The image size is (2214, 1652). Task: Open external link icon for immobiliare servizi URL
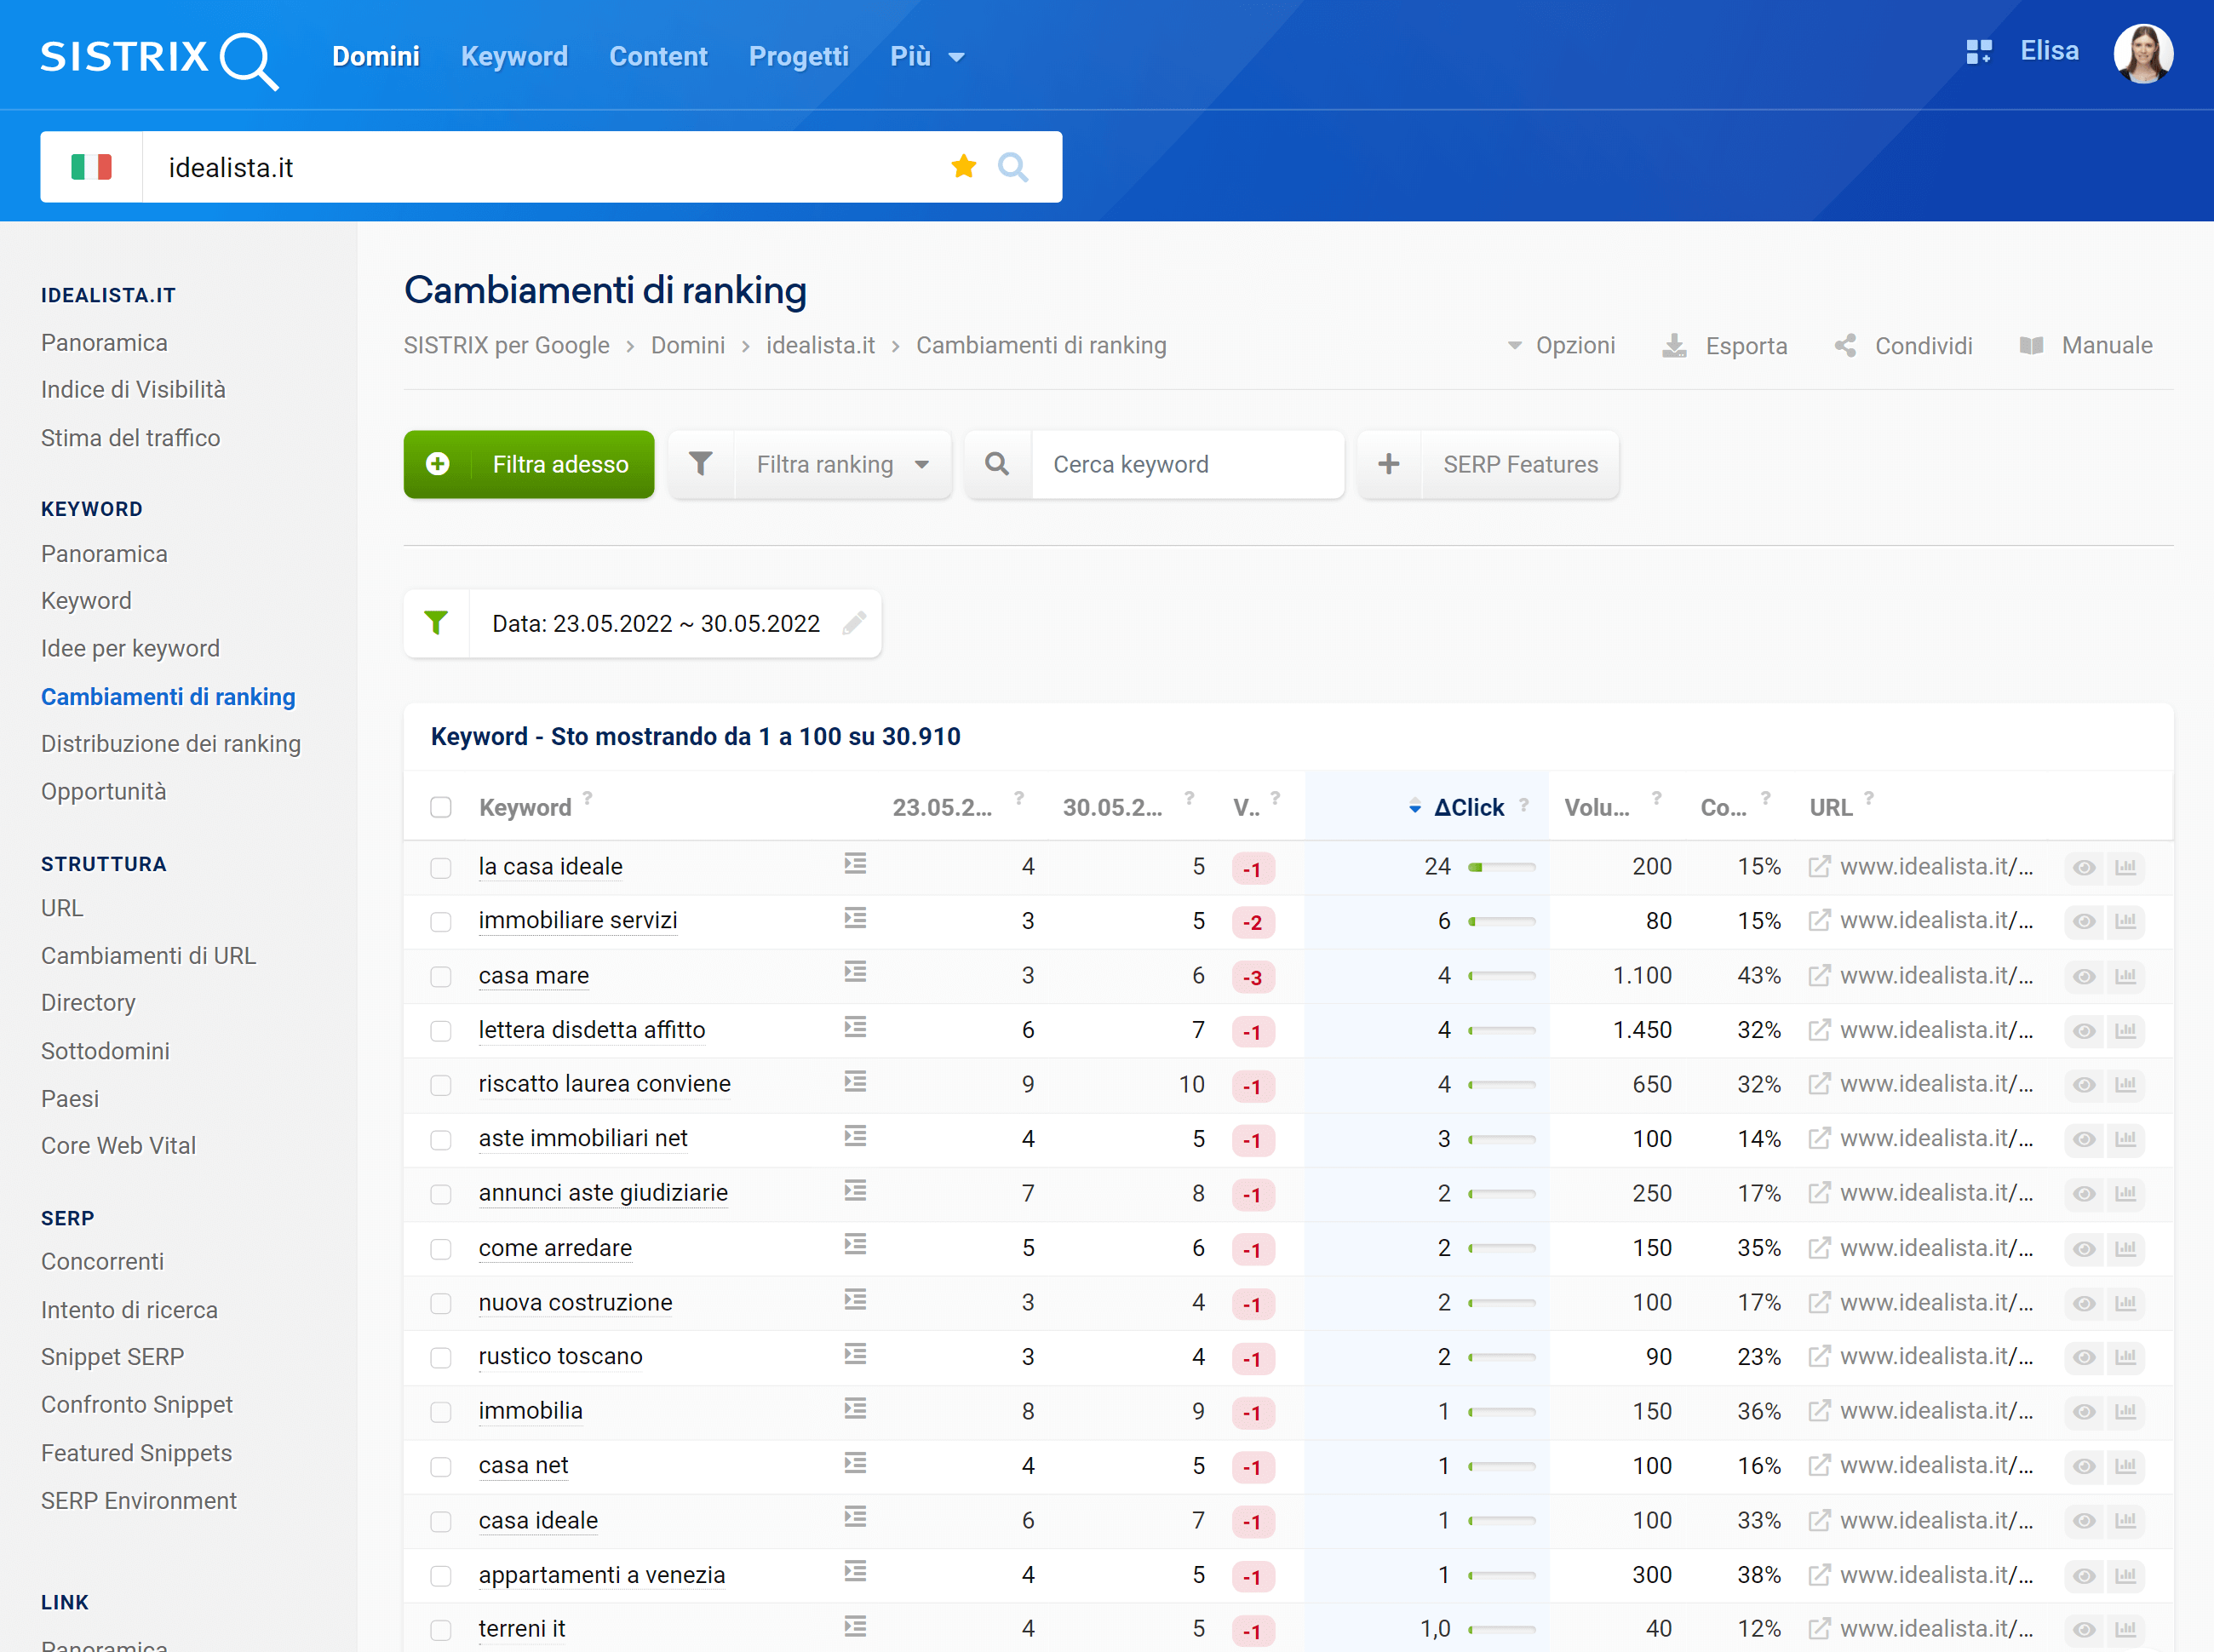[1819, 921]
